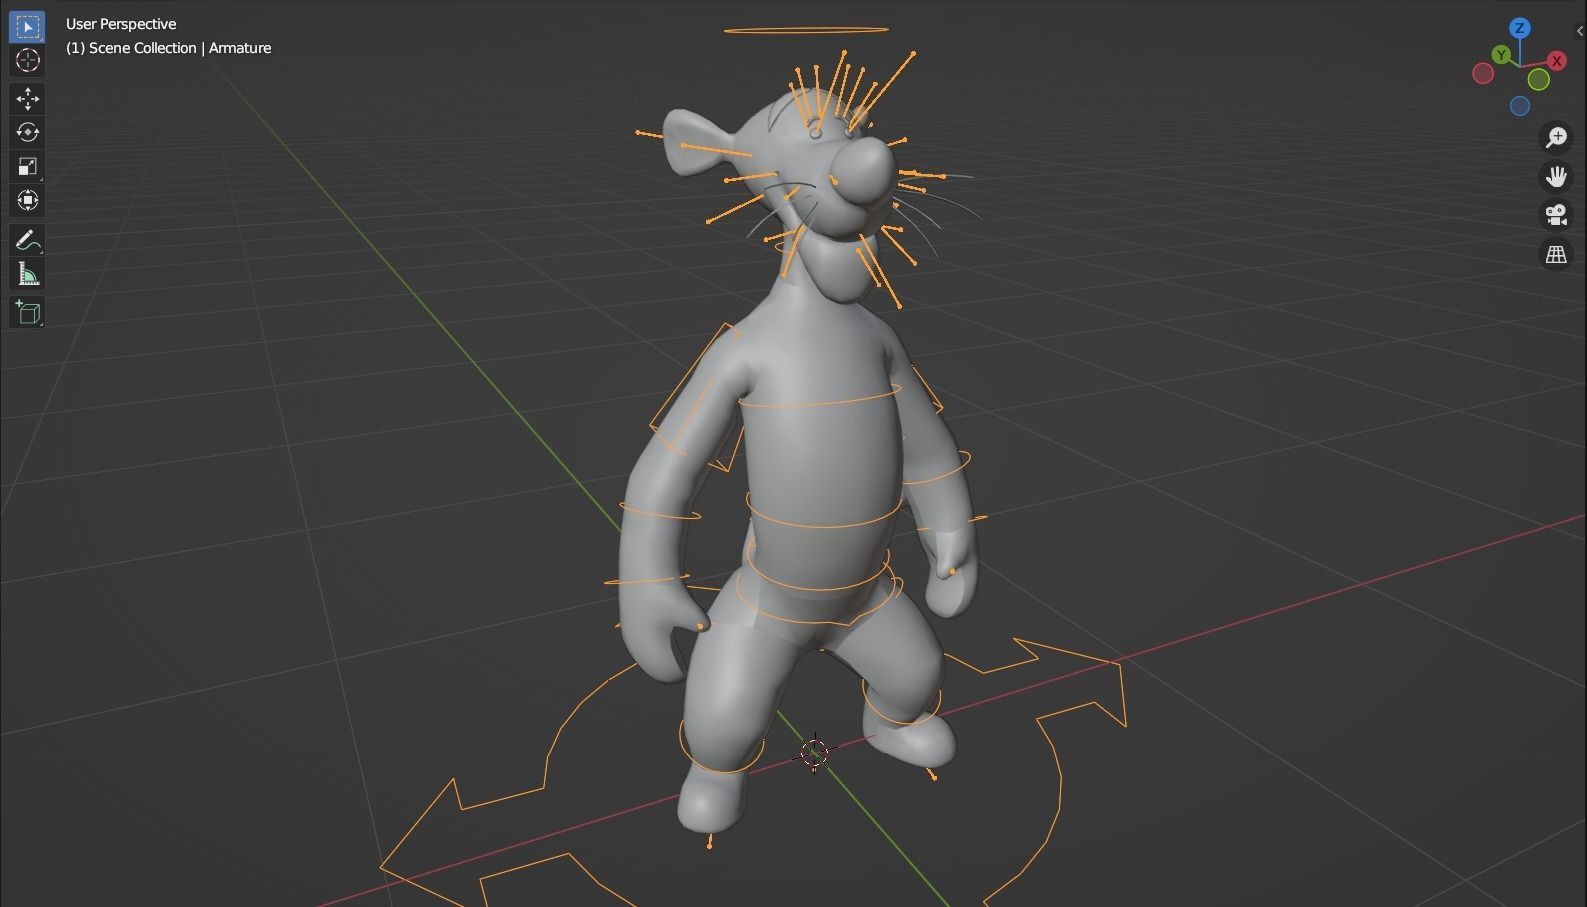Switch to the Scale tool
The image size is (1587, 907).
[x=27, y=166]
